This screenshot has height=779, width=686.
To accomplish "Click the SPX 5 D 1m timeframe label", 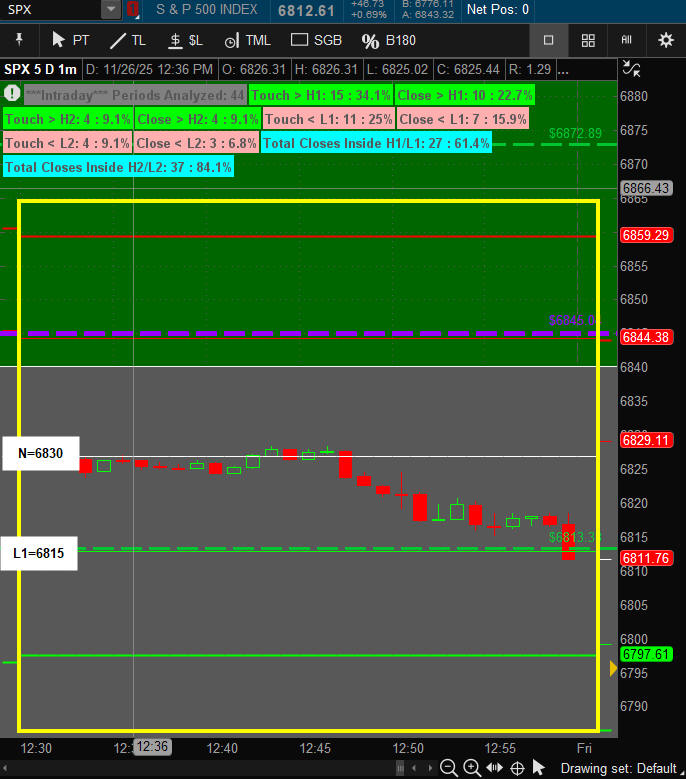I will coord(40,70).
